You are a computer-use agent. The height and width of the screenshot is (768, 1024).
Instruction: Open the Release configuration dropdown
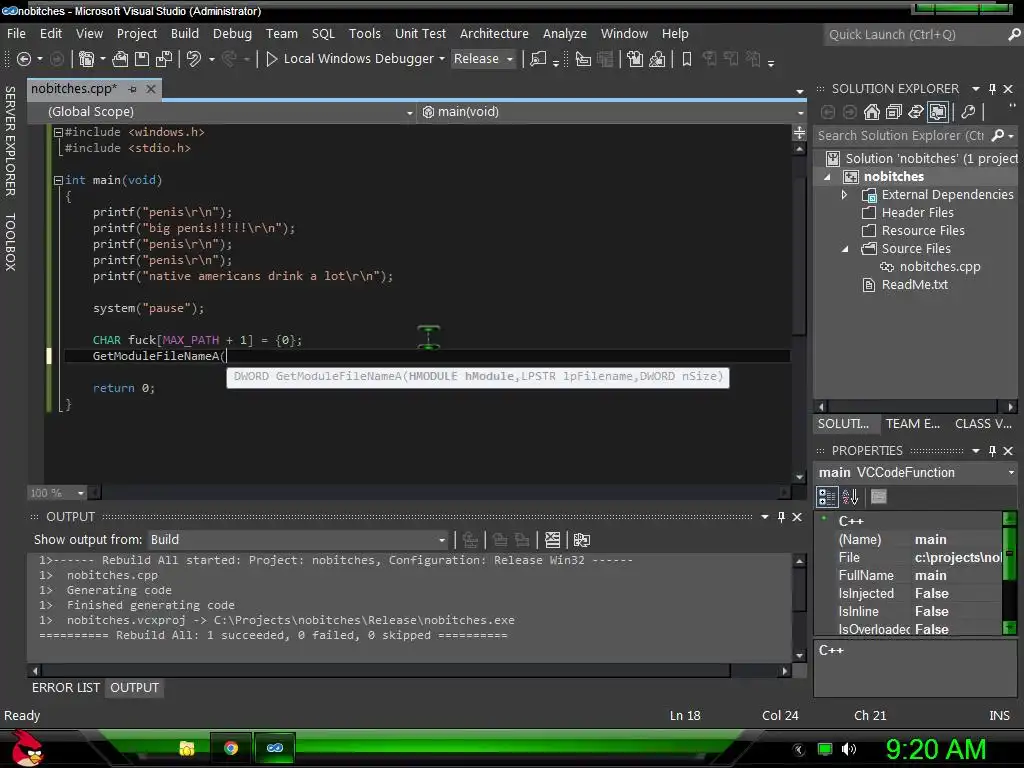(x=483, y=59)
